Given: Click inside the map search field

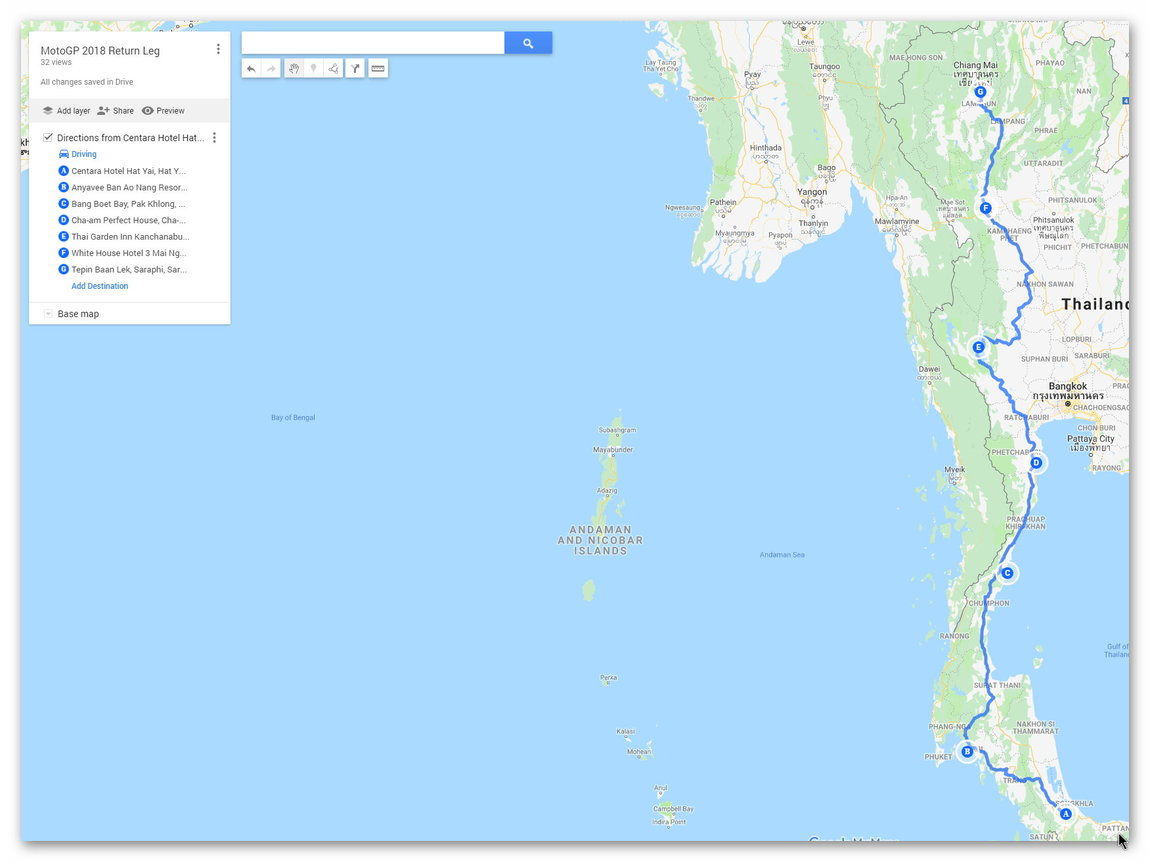Looking at the screenshot, I should 372,43.
